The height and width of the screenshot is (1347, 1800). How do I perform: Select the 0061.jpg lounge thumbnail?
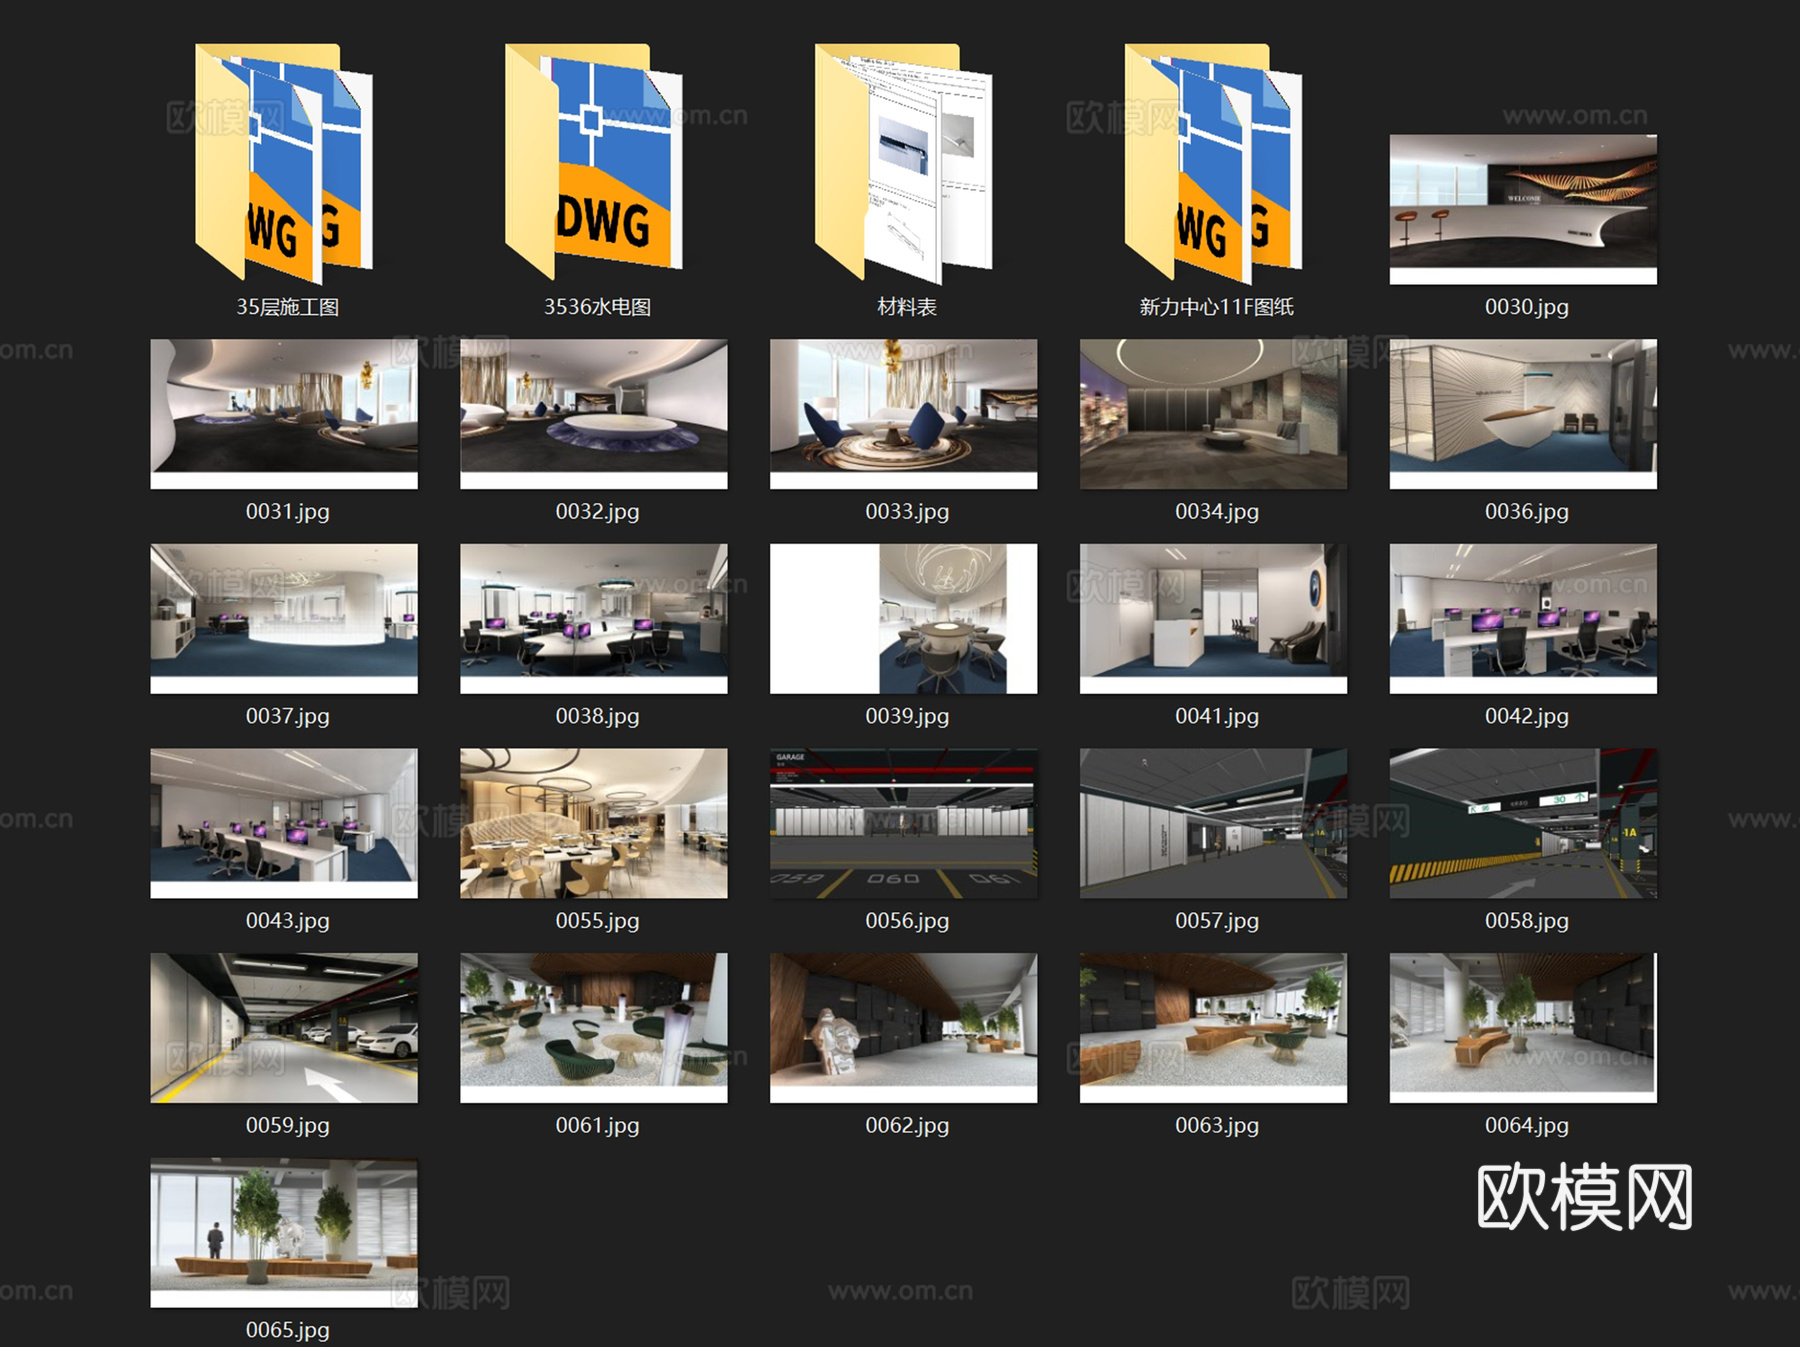594,1028
